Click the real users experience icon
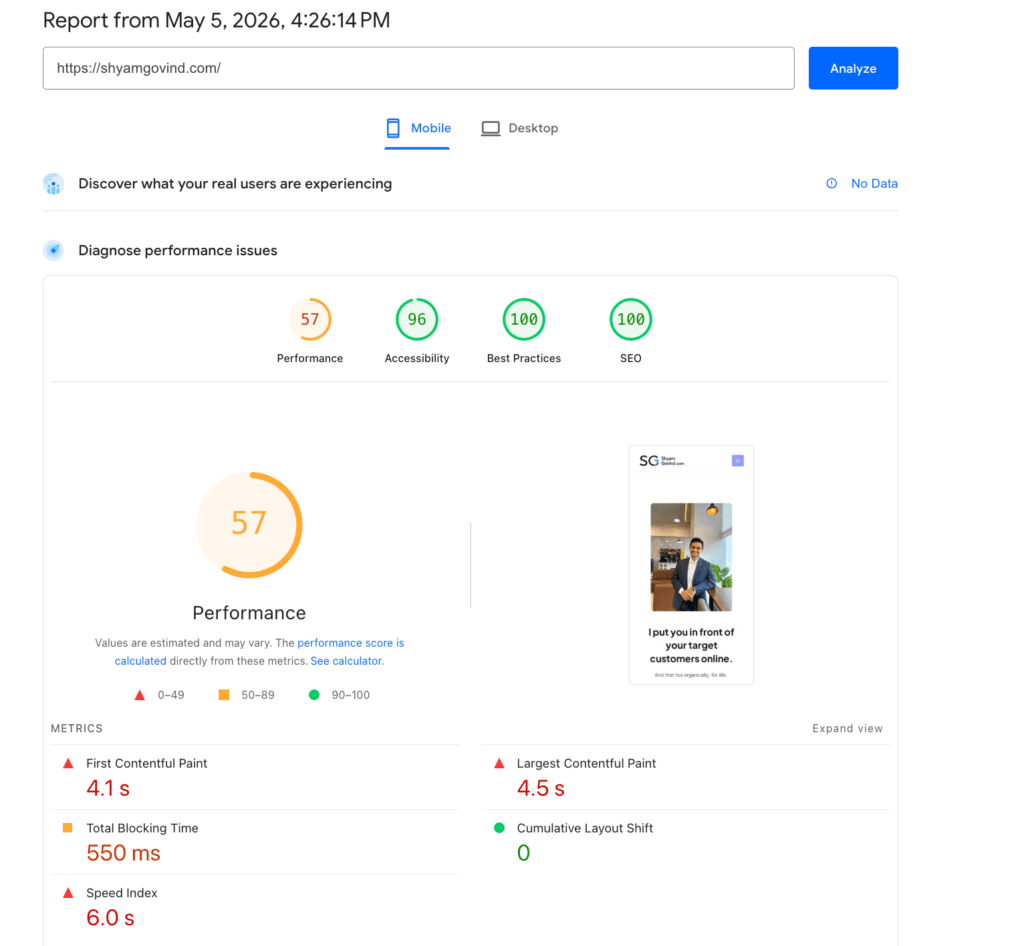 click(x=54, y=184)
